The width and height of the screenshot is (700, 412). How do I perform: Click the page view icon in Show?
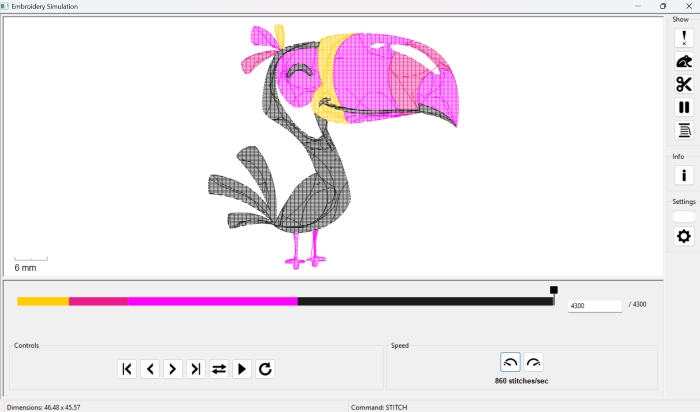tap(684, 131)
